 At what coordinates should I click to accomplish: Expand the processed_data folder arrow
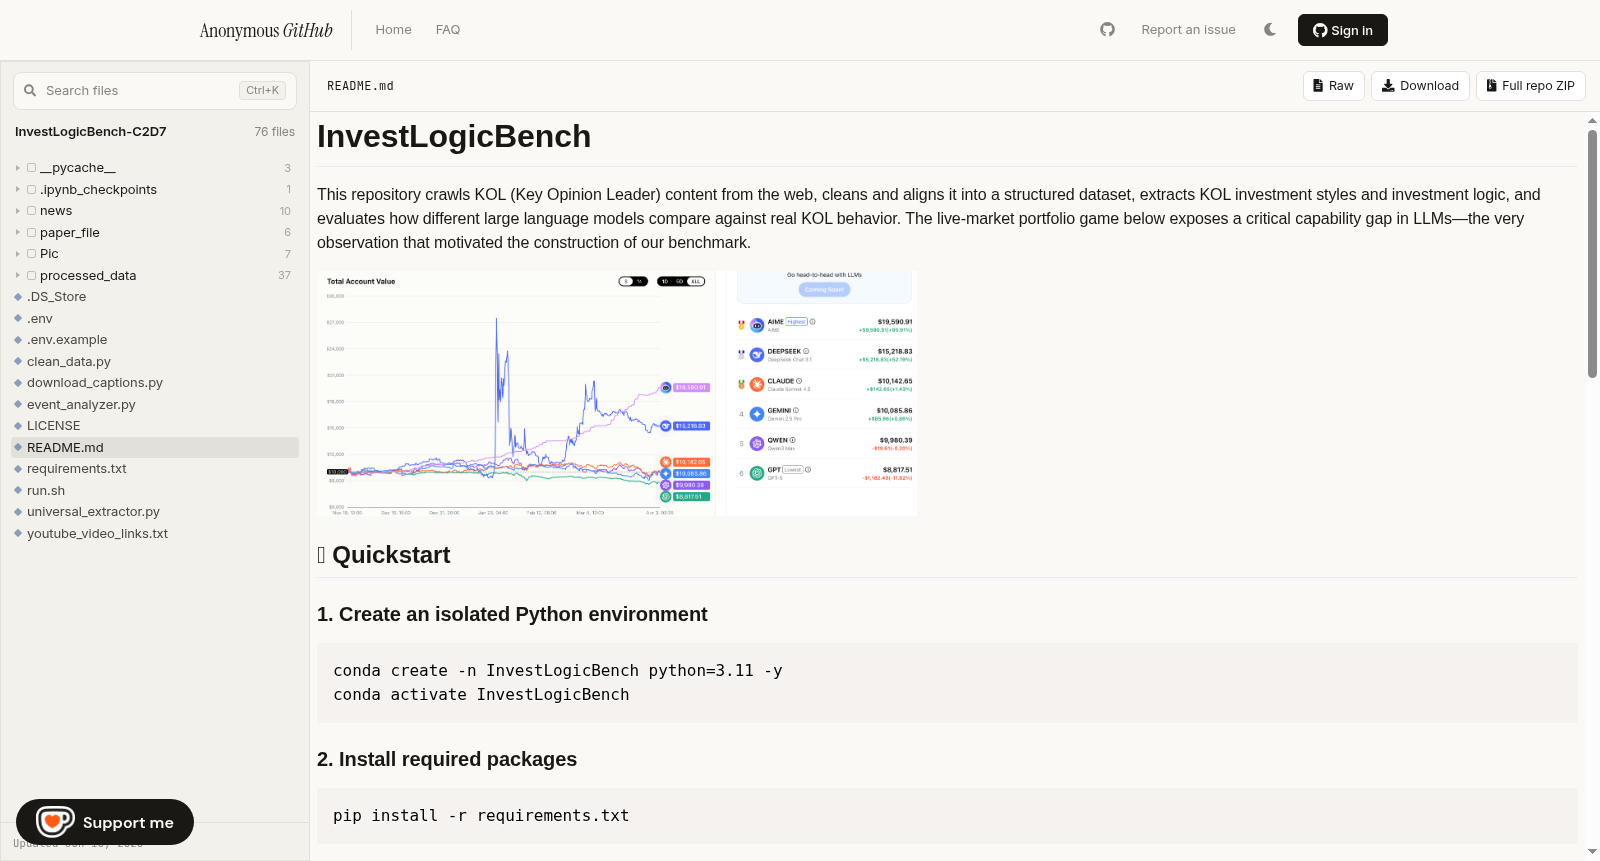[x=18, y=276]
